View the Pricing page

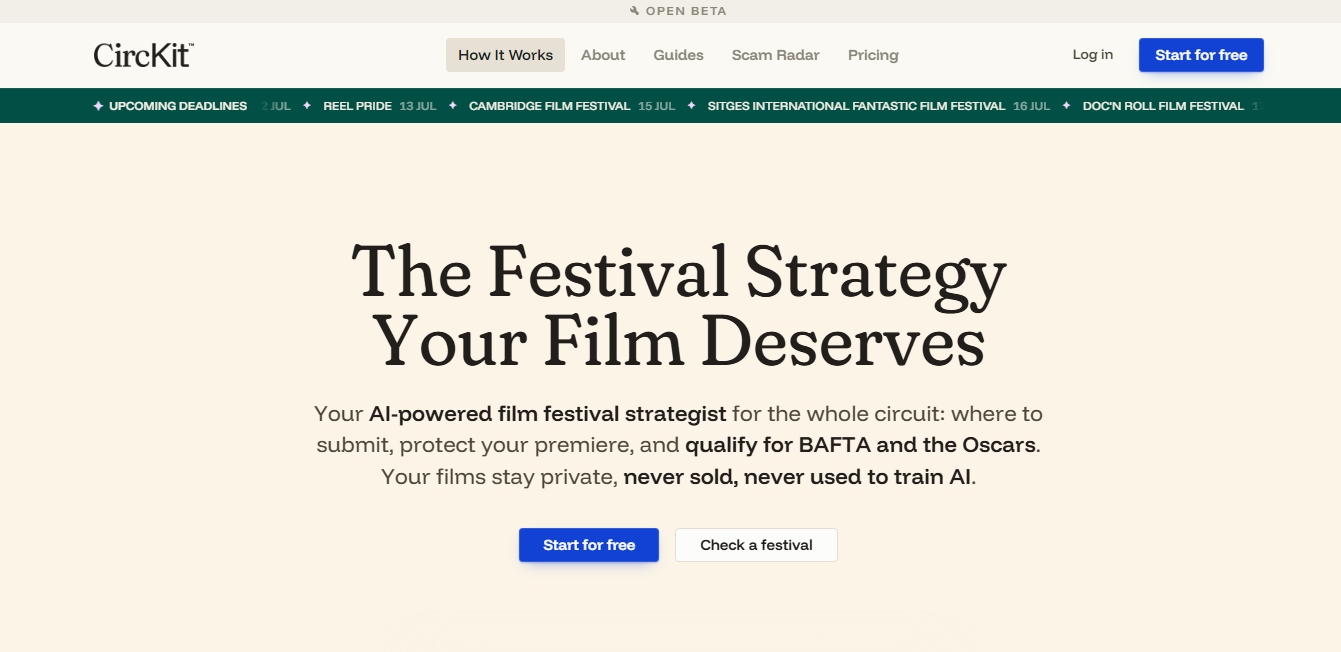point(873,55)
